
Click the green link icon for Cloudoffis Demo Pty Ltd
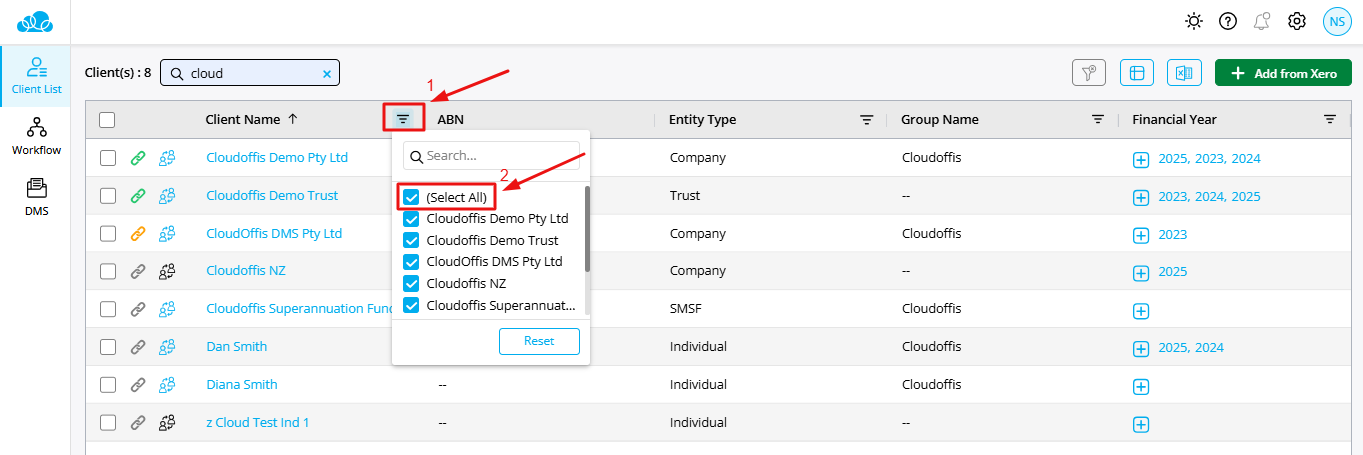point(138,158)
